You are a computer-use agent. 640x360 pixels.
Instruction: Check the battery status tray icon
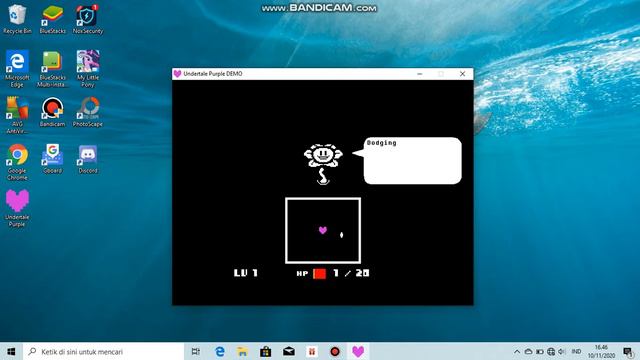[540, 351]
